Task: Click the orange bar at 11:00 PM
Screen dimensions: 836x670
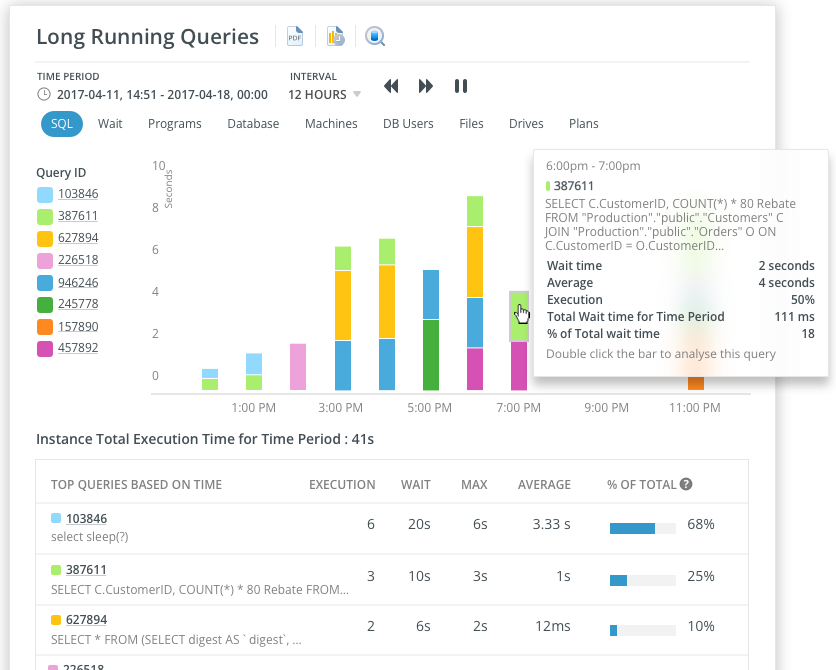Action: [696, 383]
